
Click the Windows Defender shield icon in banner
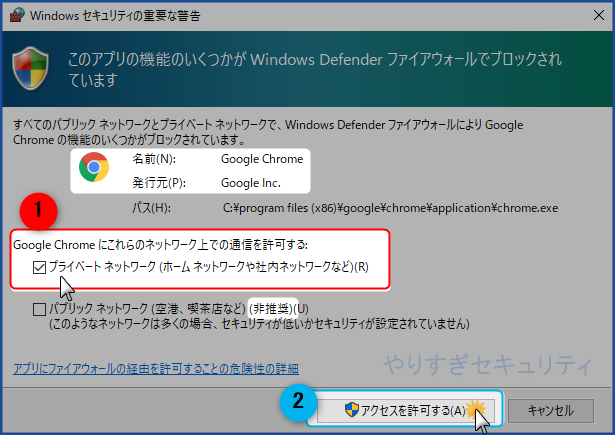point(31,68)
